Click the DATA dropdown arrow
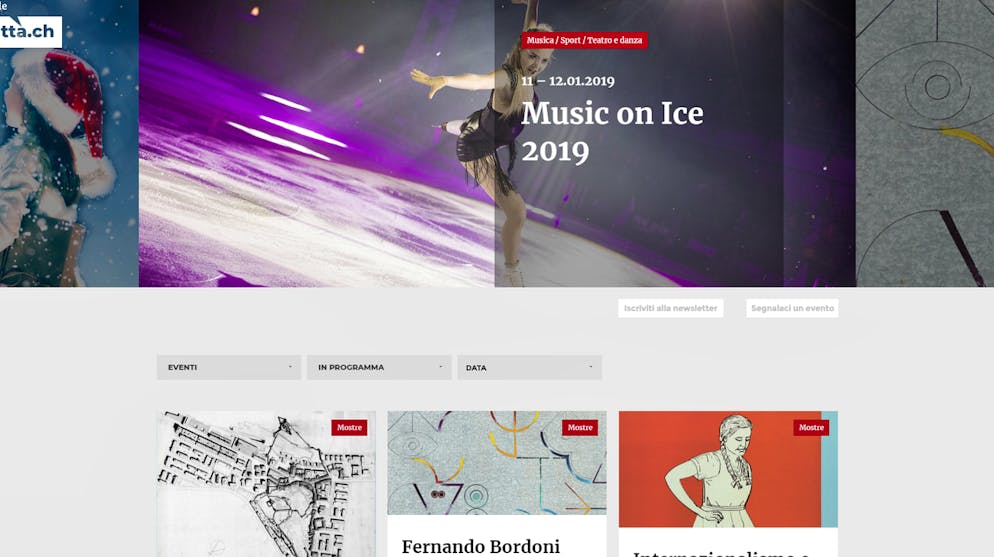 point(591,367)
